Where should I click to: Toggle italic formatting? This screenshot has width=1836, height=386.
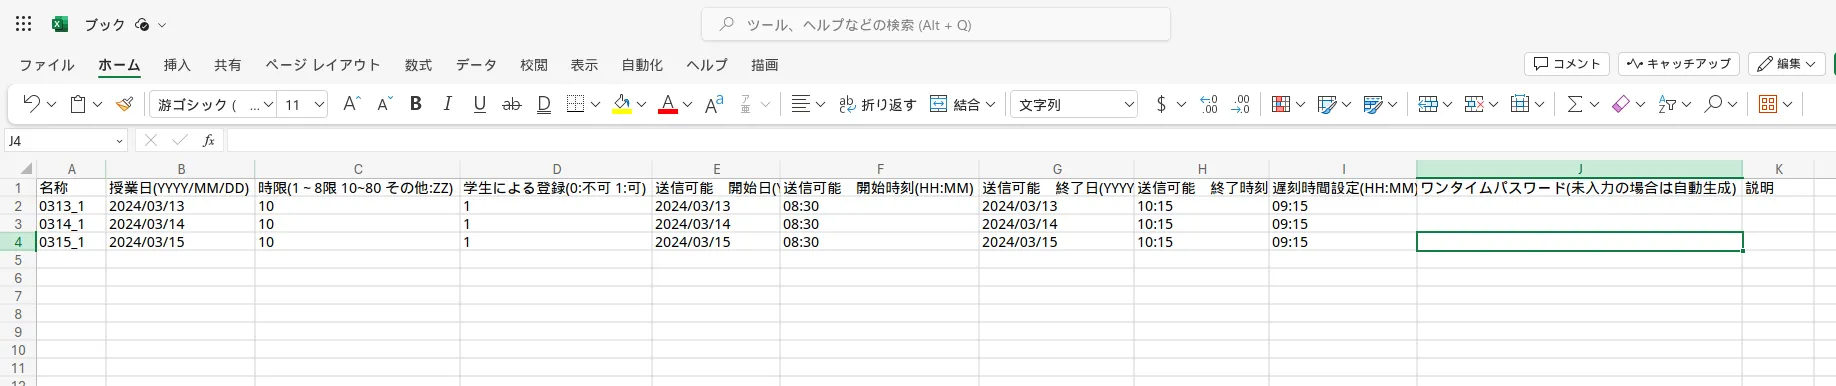point(447,104)
